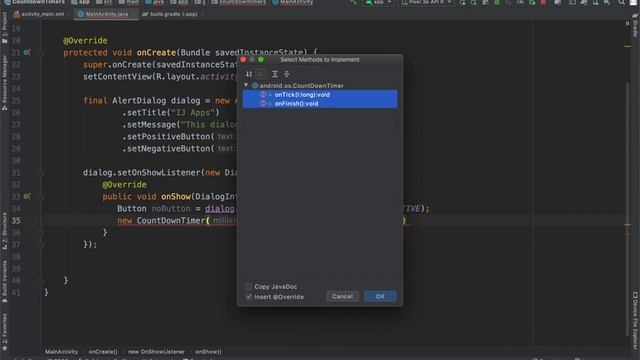This screenshot has width=640, height=360.
Task: Enable the Copy JavaDoc checkbox
Action: tap(249, 287)
